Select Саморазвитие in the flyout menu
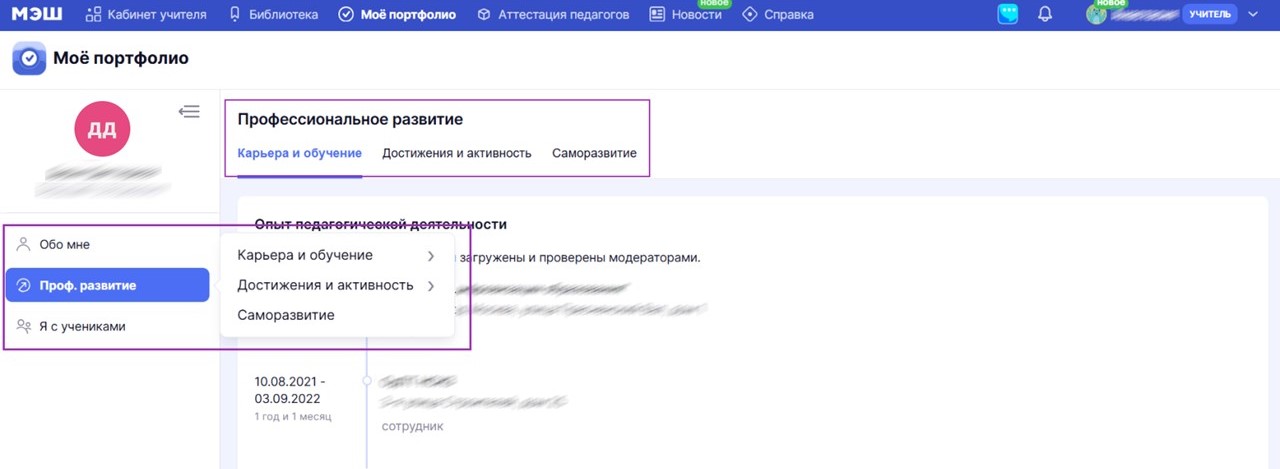 click(286, 315)
